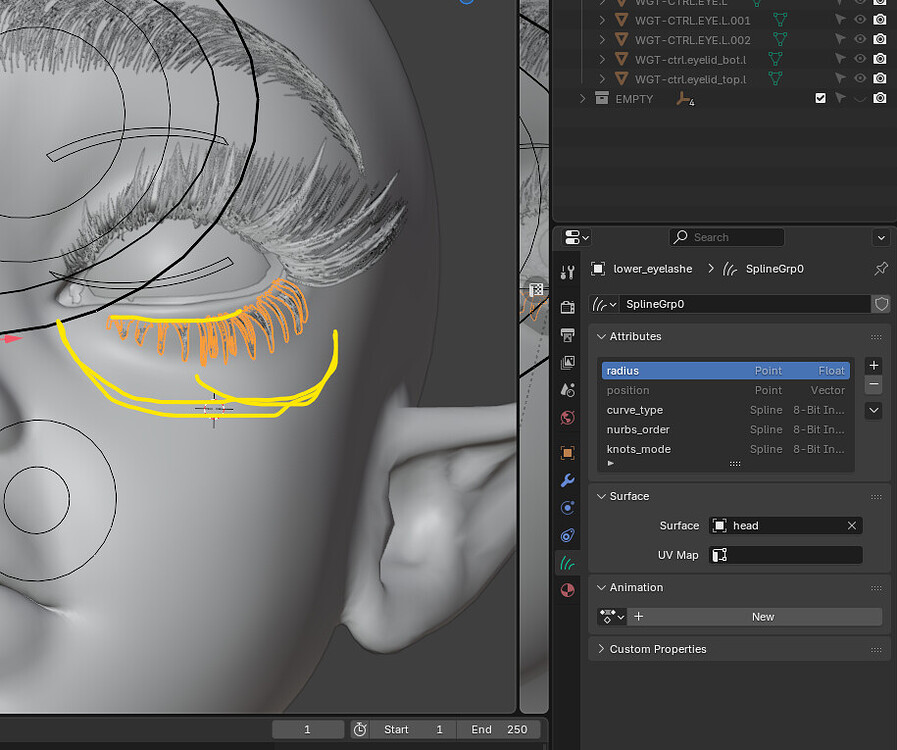Expand the Custom Properties panel

[601, 649]
